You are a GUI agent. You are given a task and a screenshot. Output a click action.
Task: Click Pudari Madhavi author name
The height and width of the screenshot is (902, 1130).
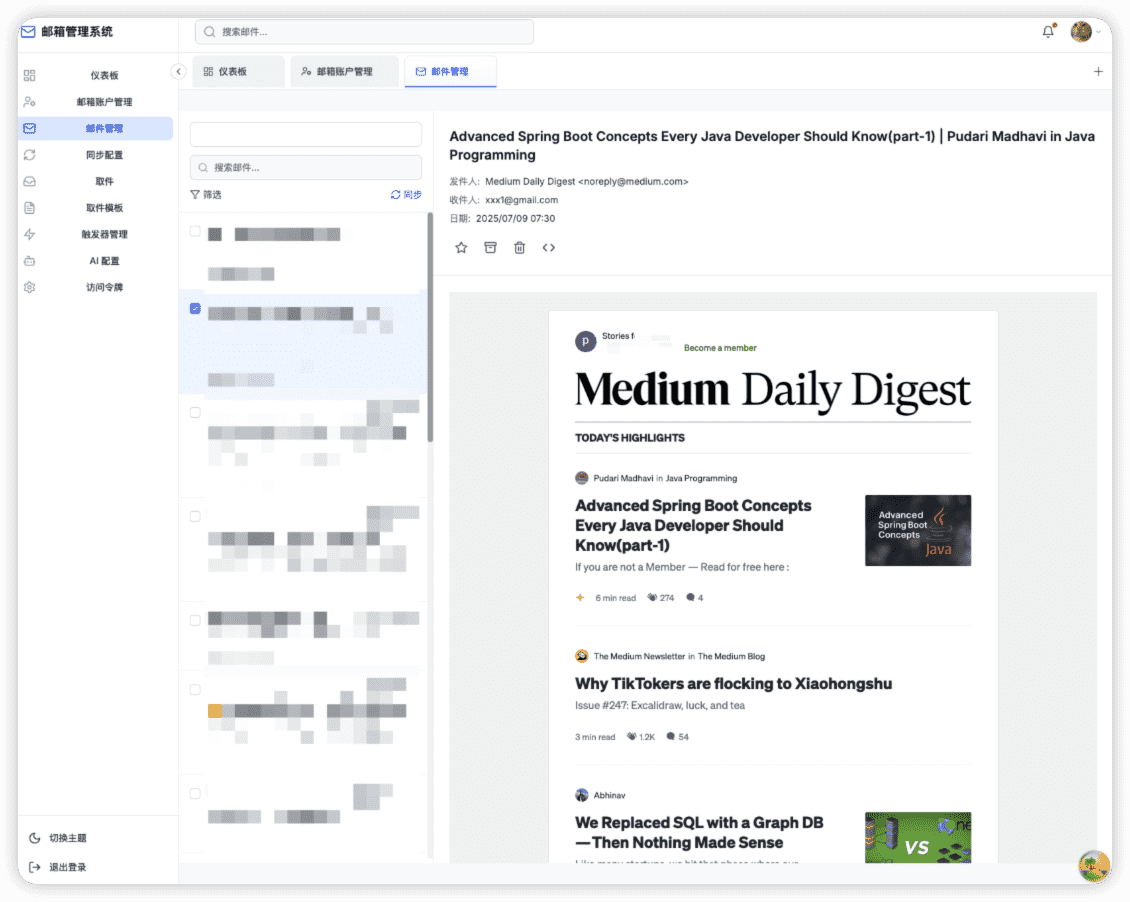(x=623, y=478)
